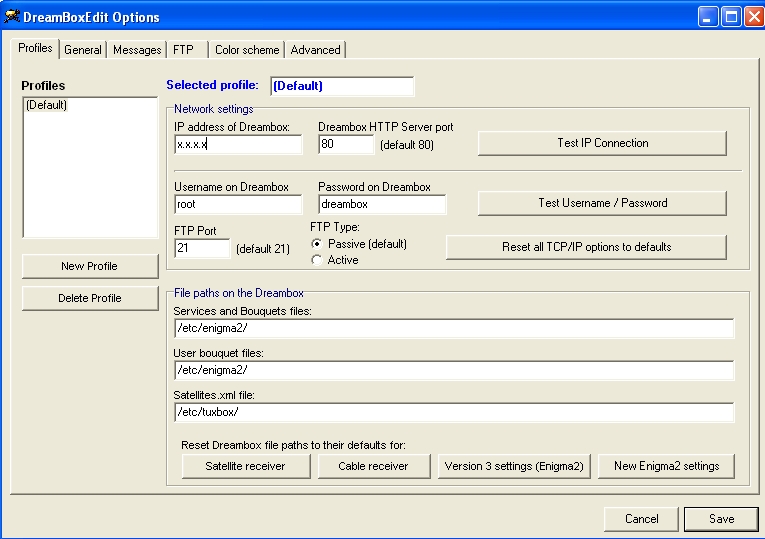
Task: Click the HTTP Server port field
Action: pyautogui.click(x=346, y=144)
